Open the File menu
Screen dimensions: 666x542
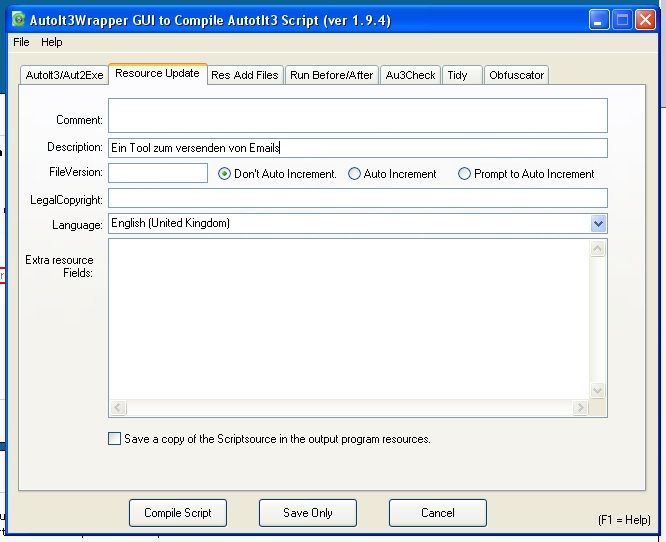[21, 42]
